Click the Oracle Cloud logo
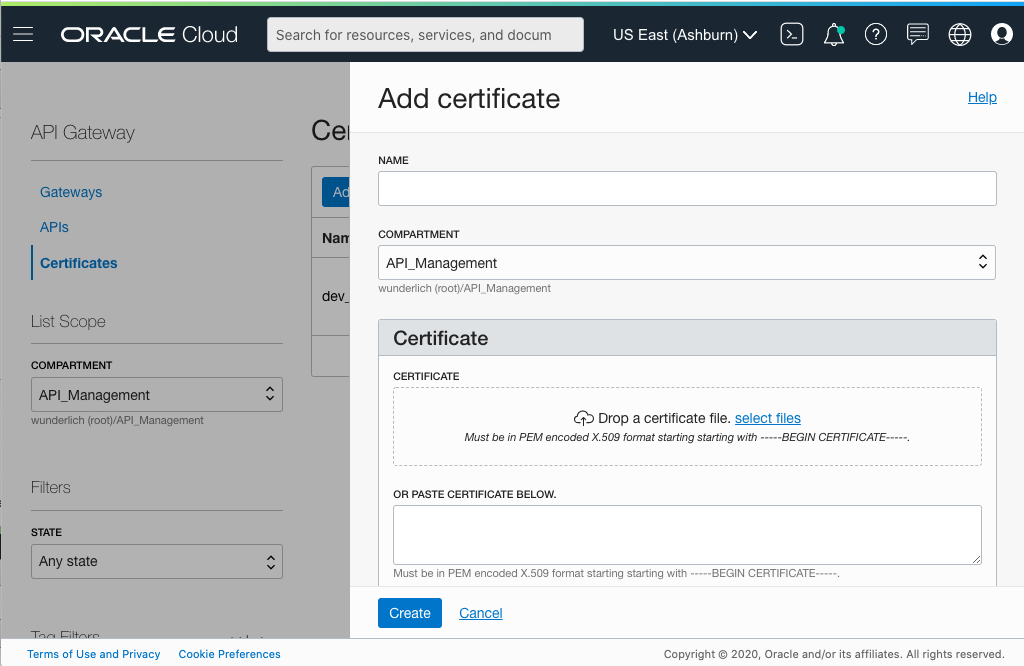This screenshot has width=1024, height=666. pyautogui.click(x=148, y=33)
